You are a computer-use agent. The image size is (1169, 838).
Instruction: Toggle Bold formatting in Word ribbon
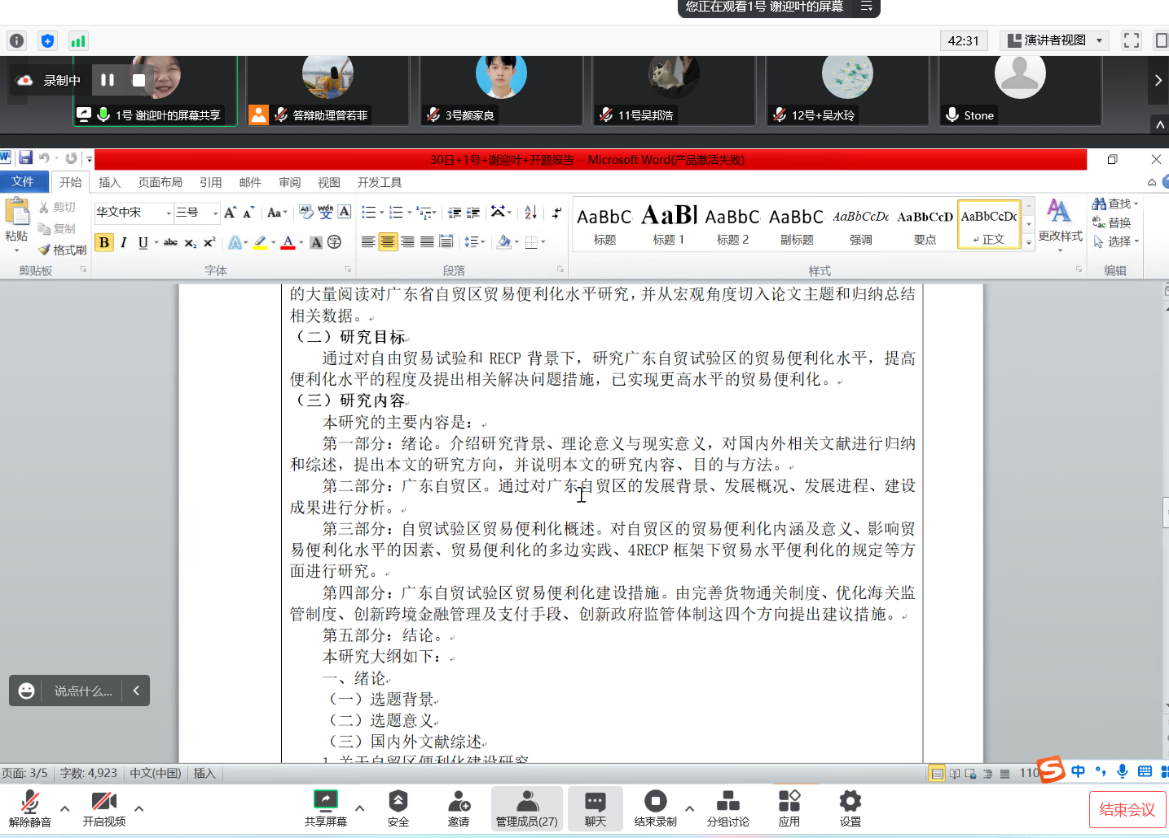click(x=104, y=242)
